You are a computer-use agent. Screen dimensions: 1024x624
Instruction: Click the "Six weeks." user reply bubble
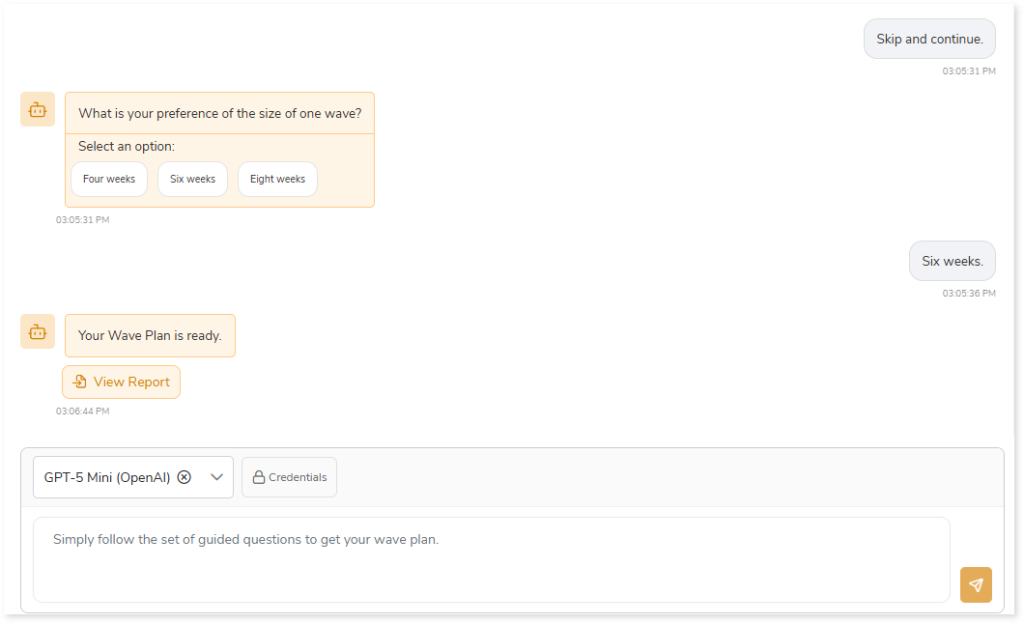click(x=952, y=261)
